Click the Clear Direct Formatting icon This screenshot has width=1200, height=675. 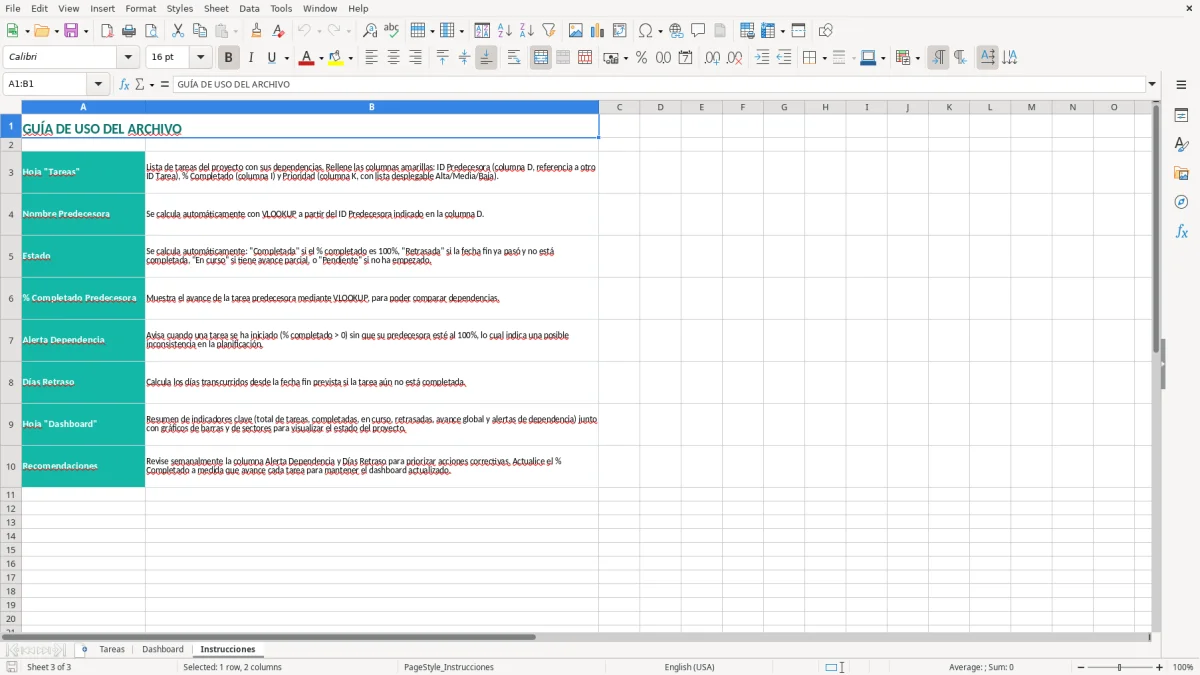[279, 31]
